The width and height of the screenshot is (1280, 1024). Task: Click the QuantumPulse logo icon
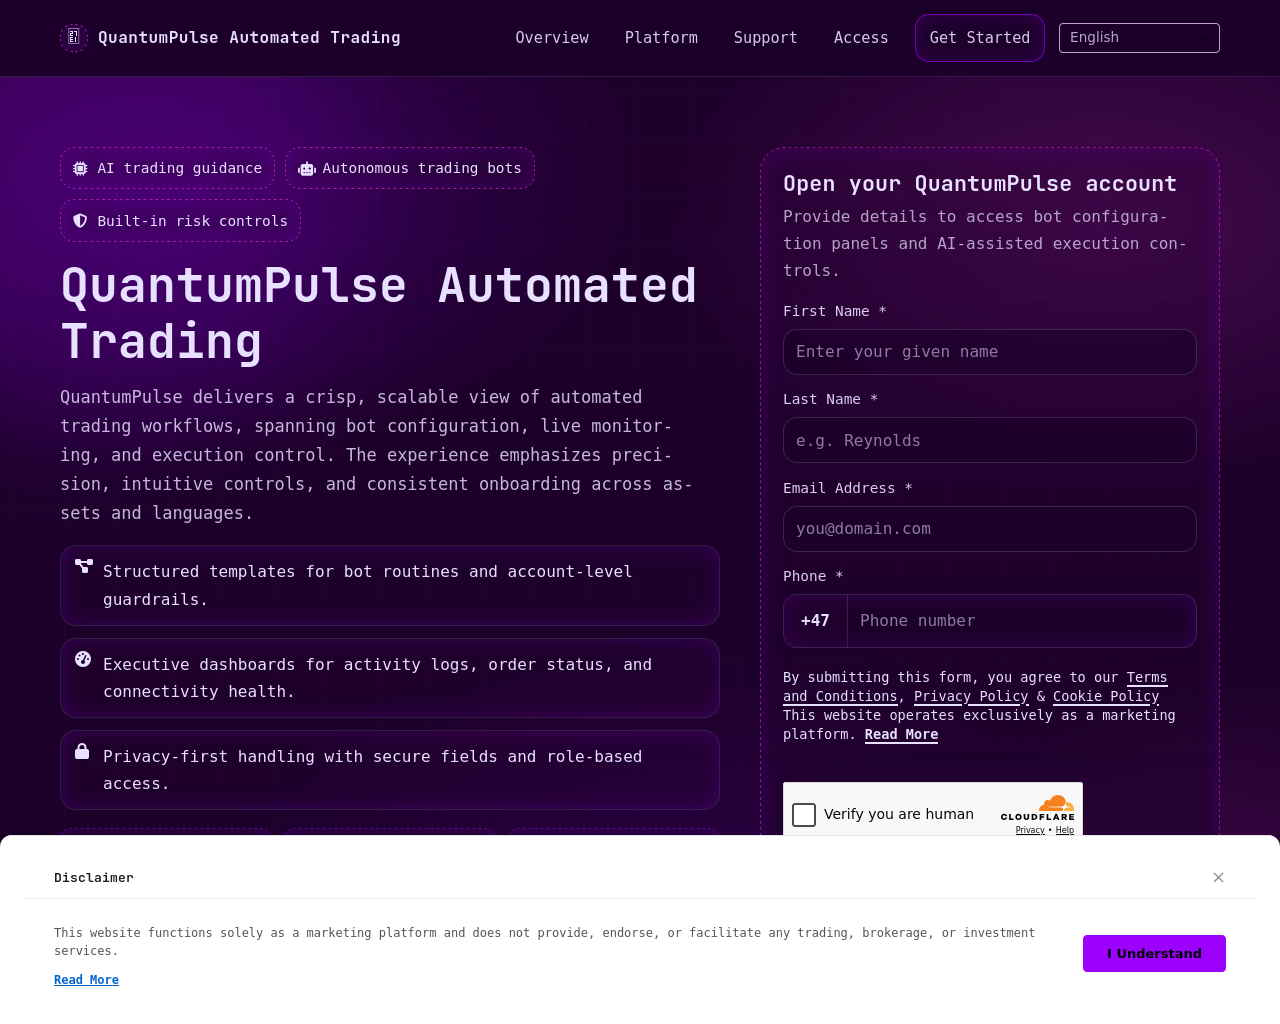pos(74,38)
